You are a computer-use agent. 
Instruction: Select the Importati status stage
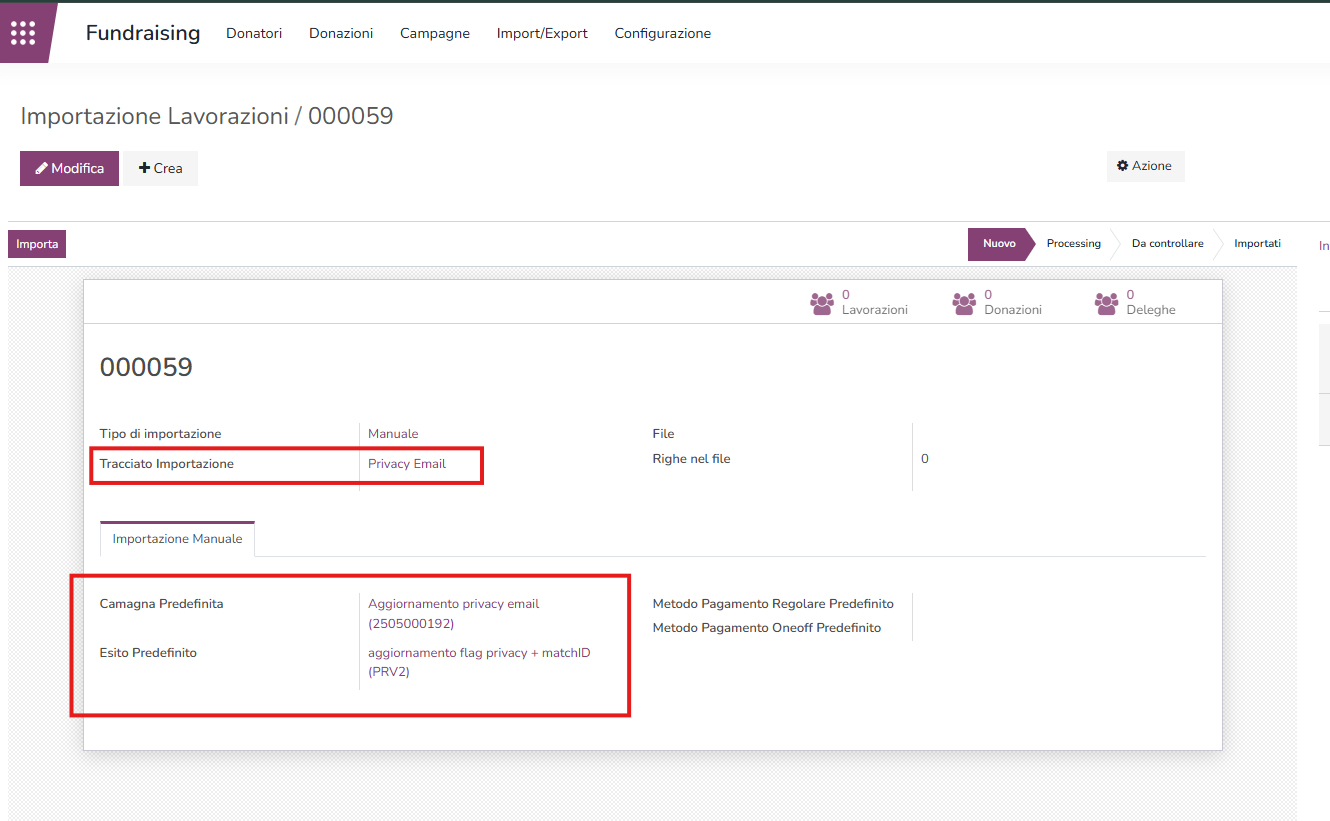(x=1257, y=244)
